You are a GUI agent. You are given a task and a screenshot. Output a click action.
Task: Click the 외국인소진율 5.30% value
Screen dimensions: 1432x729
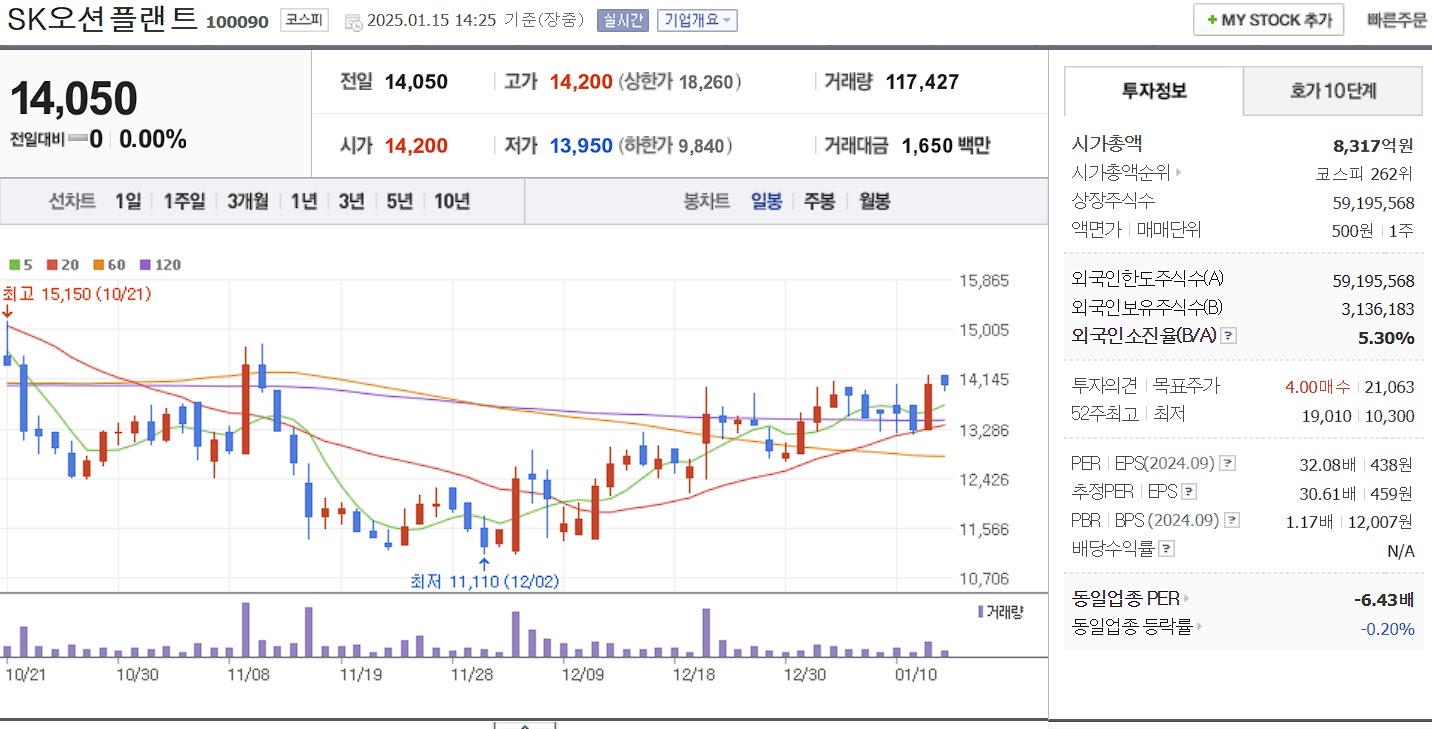(1386, 338)
